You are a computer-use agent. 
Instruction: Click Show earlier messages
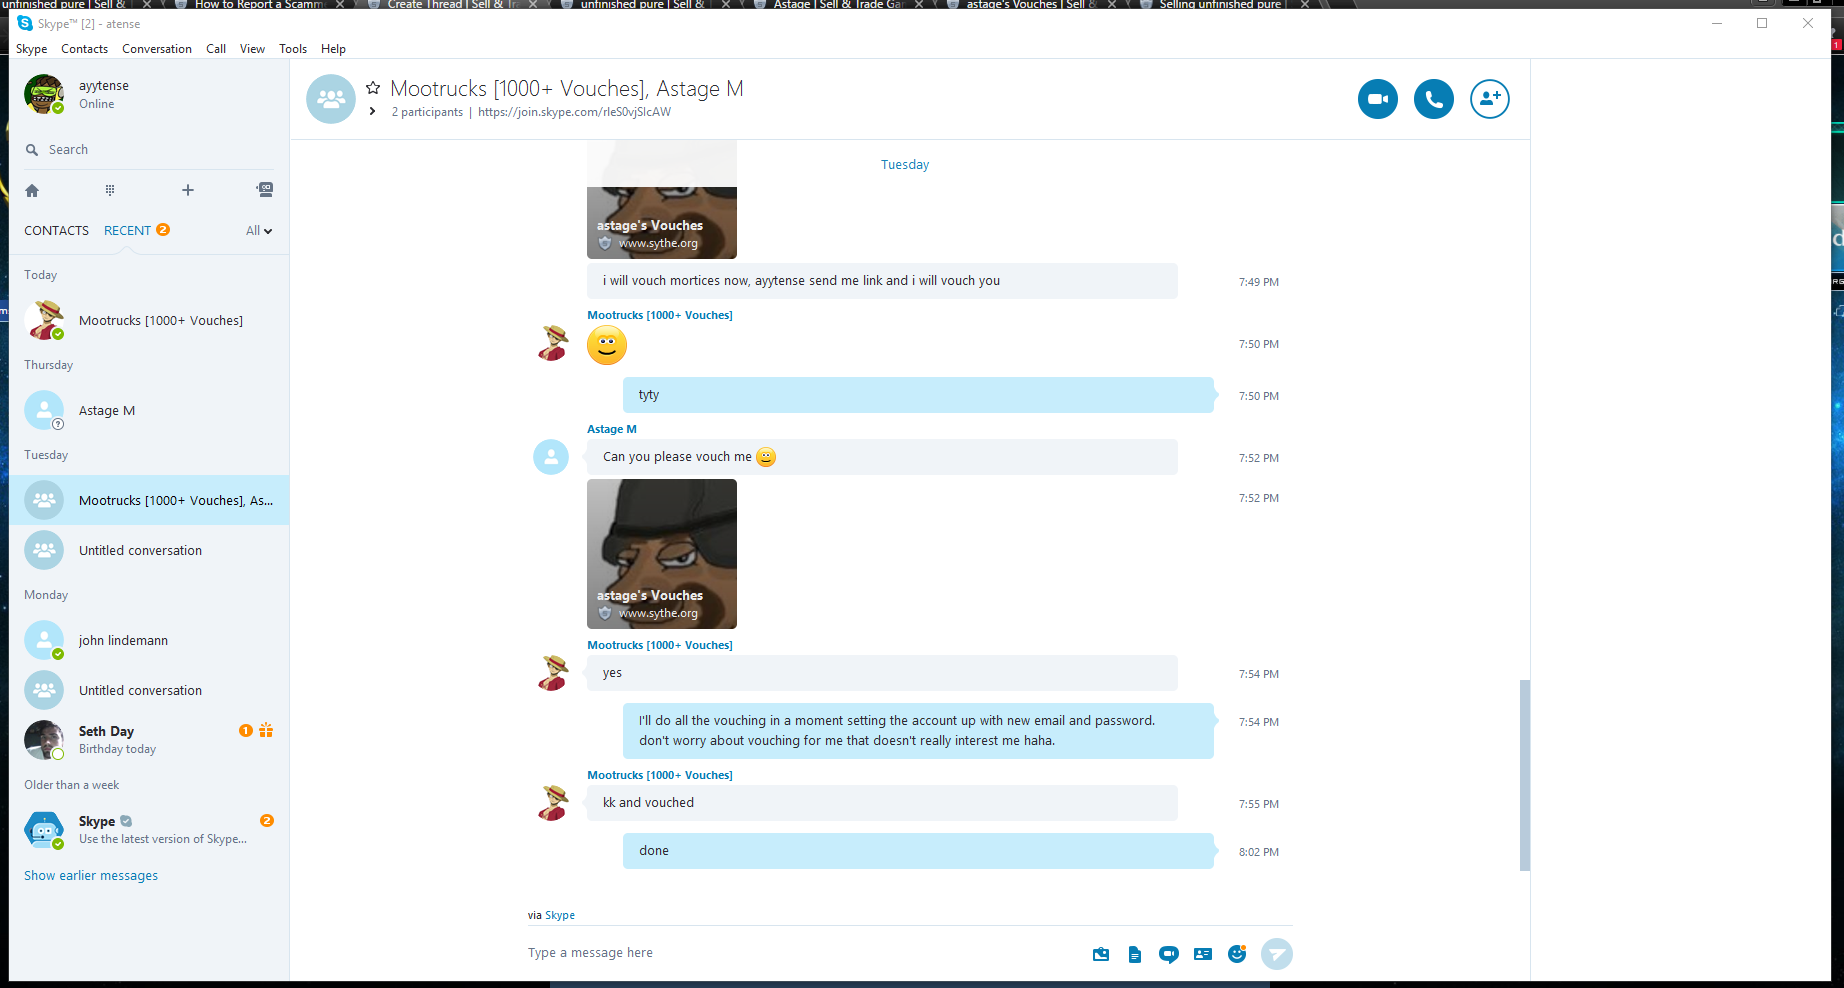click(91, 876)
